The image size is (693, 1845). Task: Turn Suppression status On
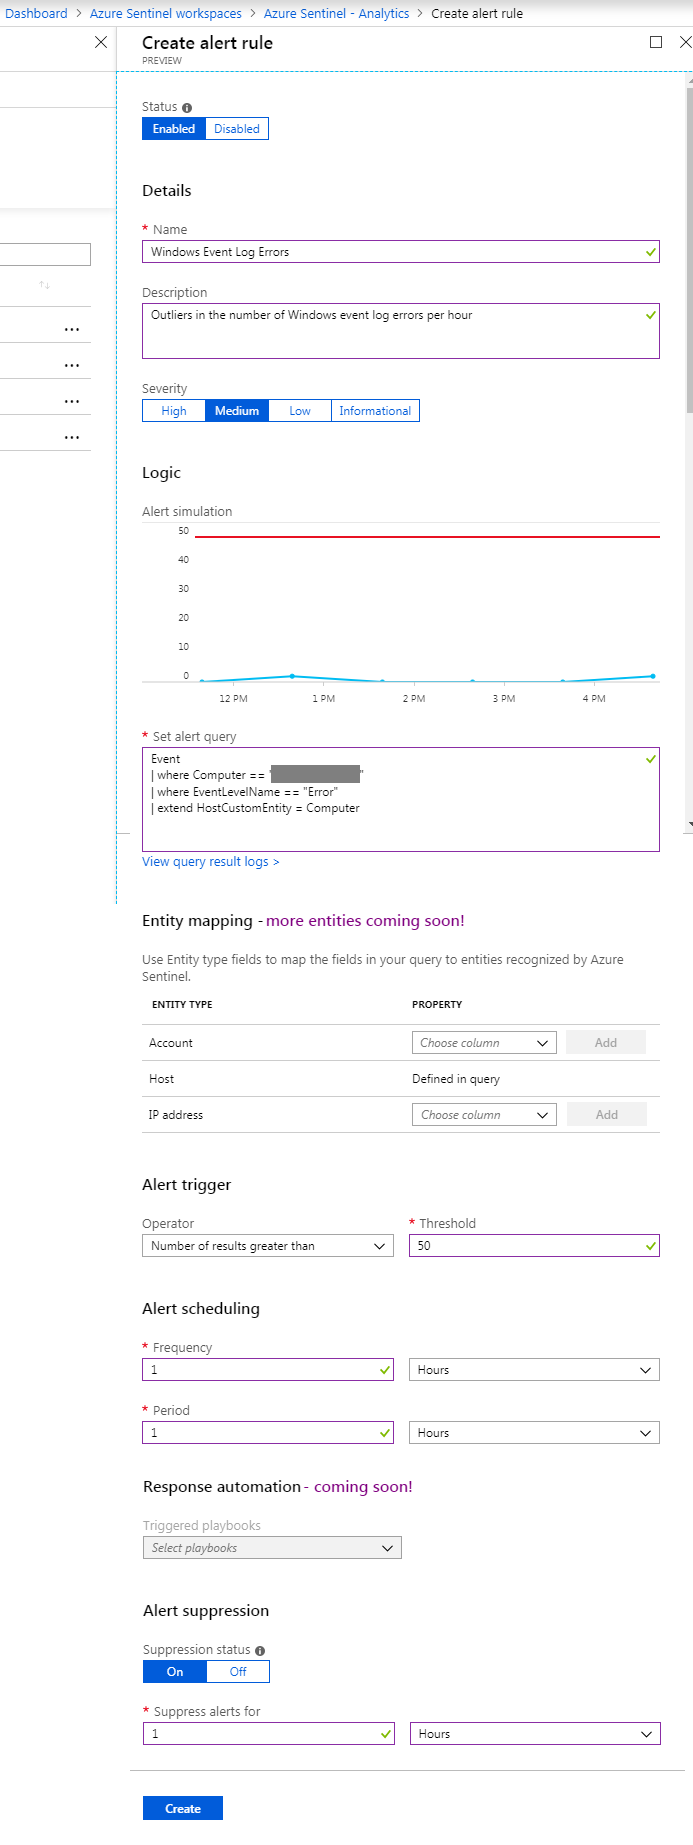point(175,1672)
